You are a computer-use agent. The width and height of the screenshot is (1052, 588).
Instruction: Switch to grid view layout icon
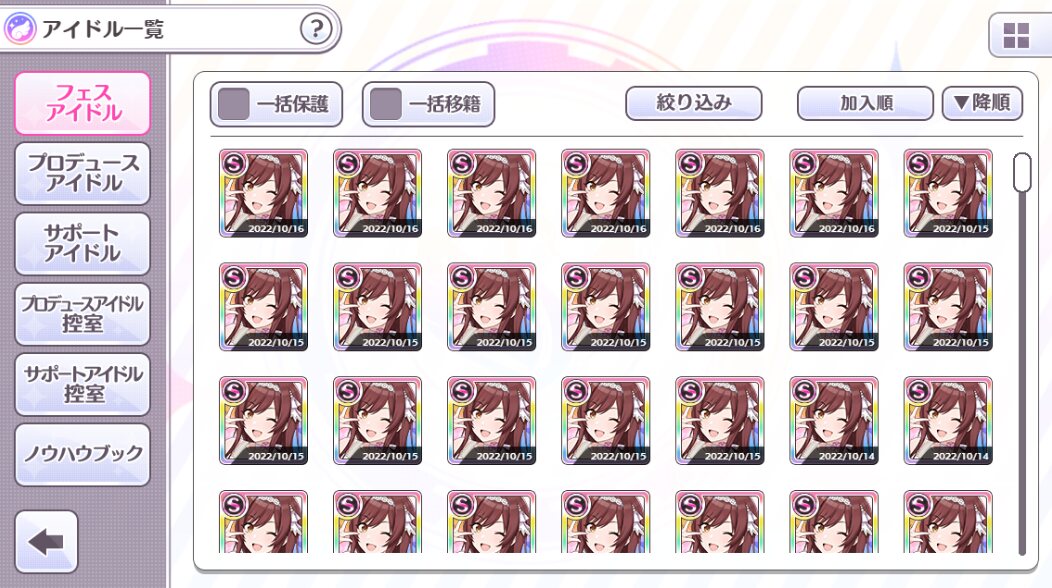point(1016,36)
